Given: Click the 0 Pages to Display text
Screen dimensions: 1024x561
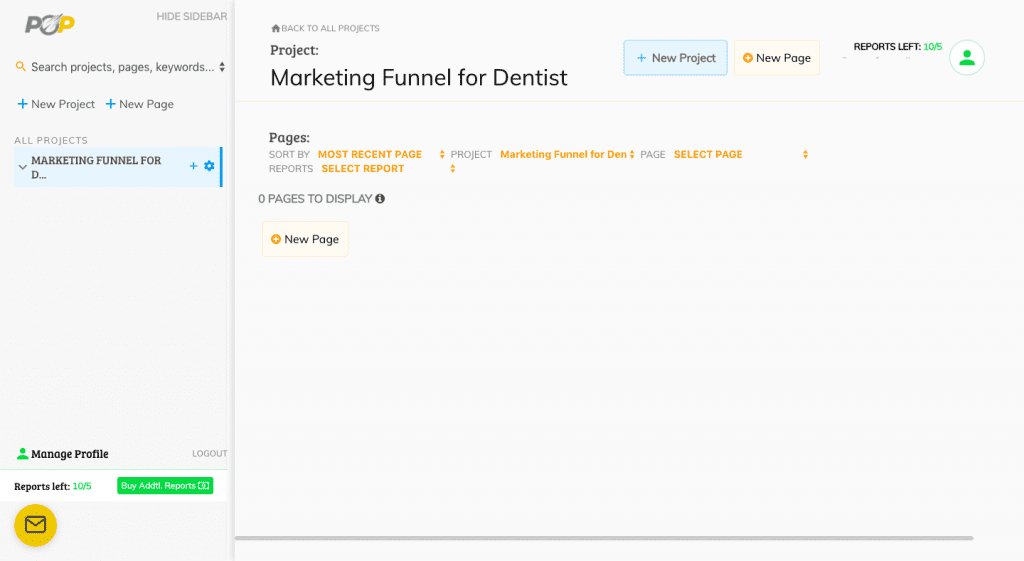Looking at the screenshot, I should coord(315,199).
